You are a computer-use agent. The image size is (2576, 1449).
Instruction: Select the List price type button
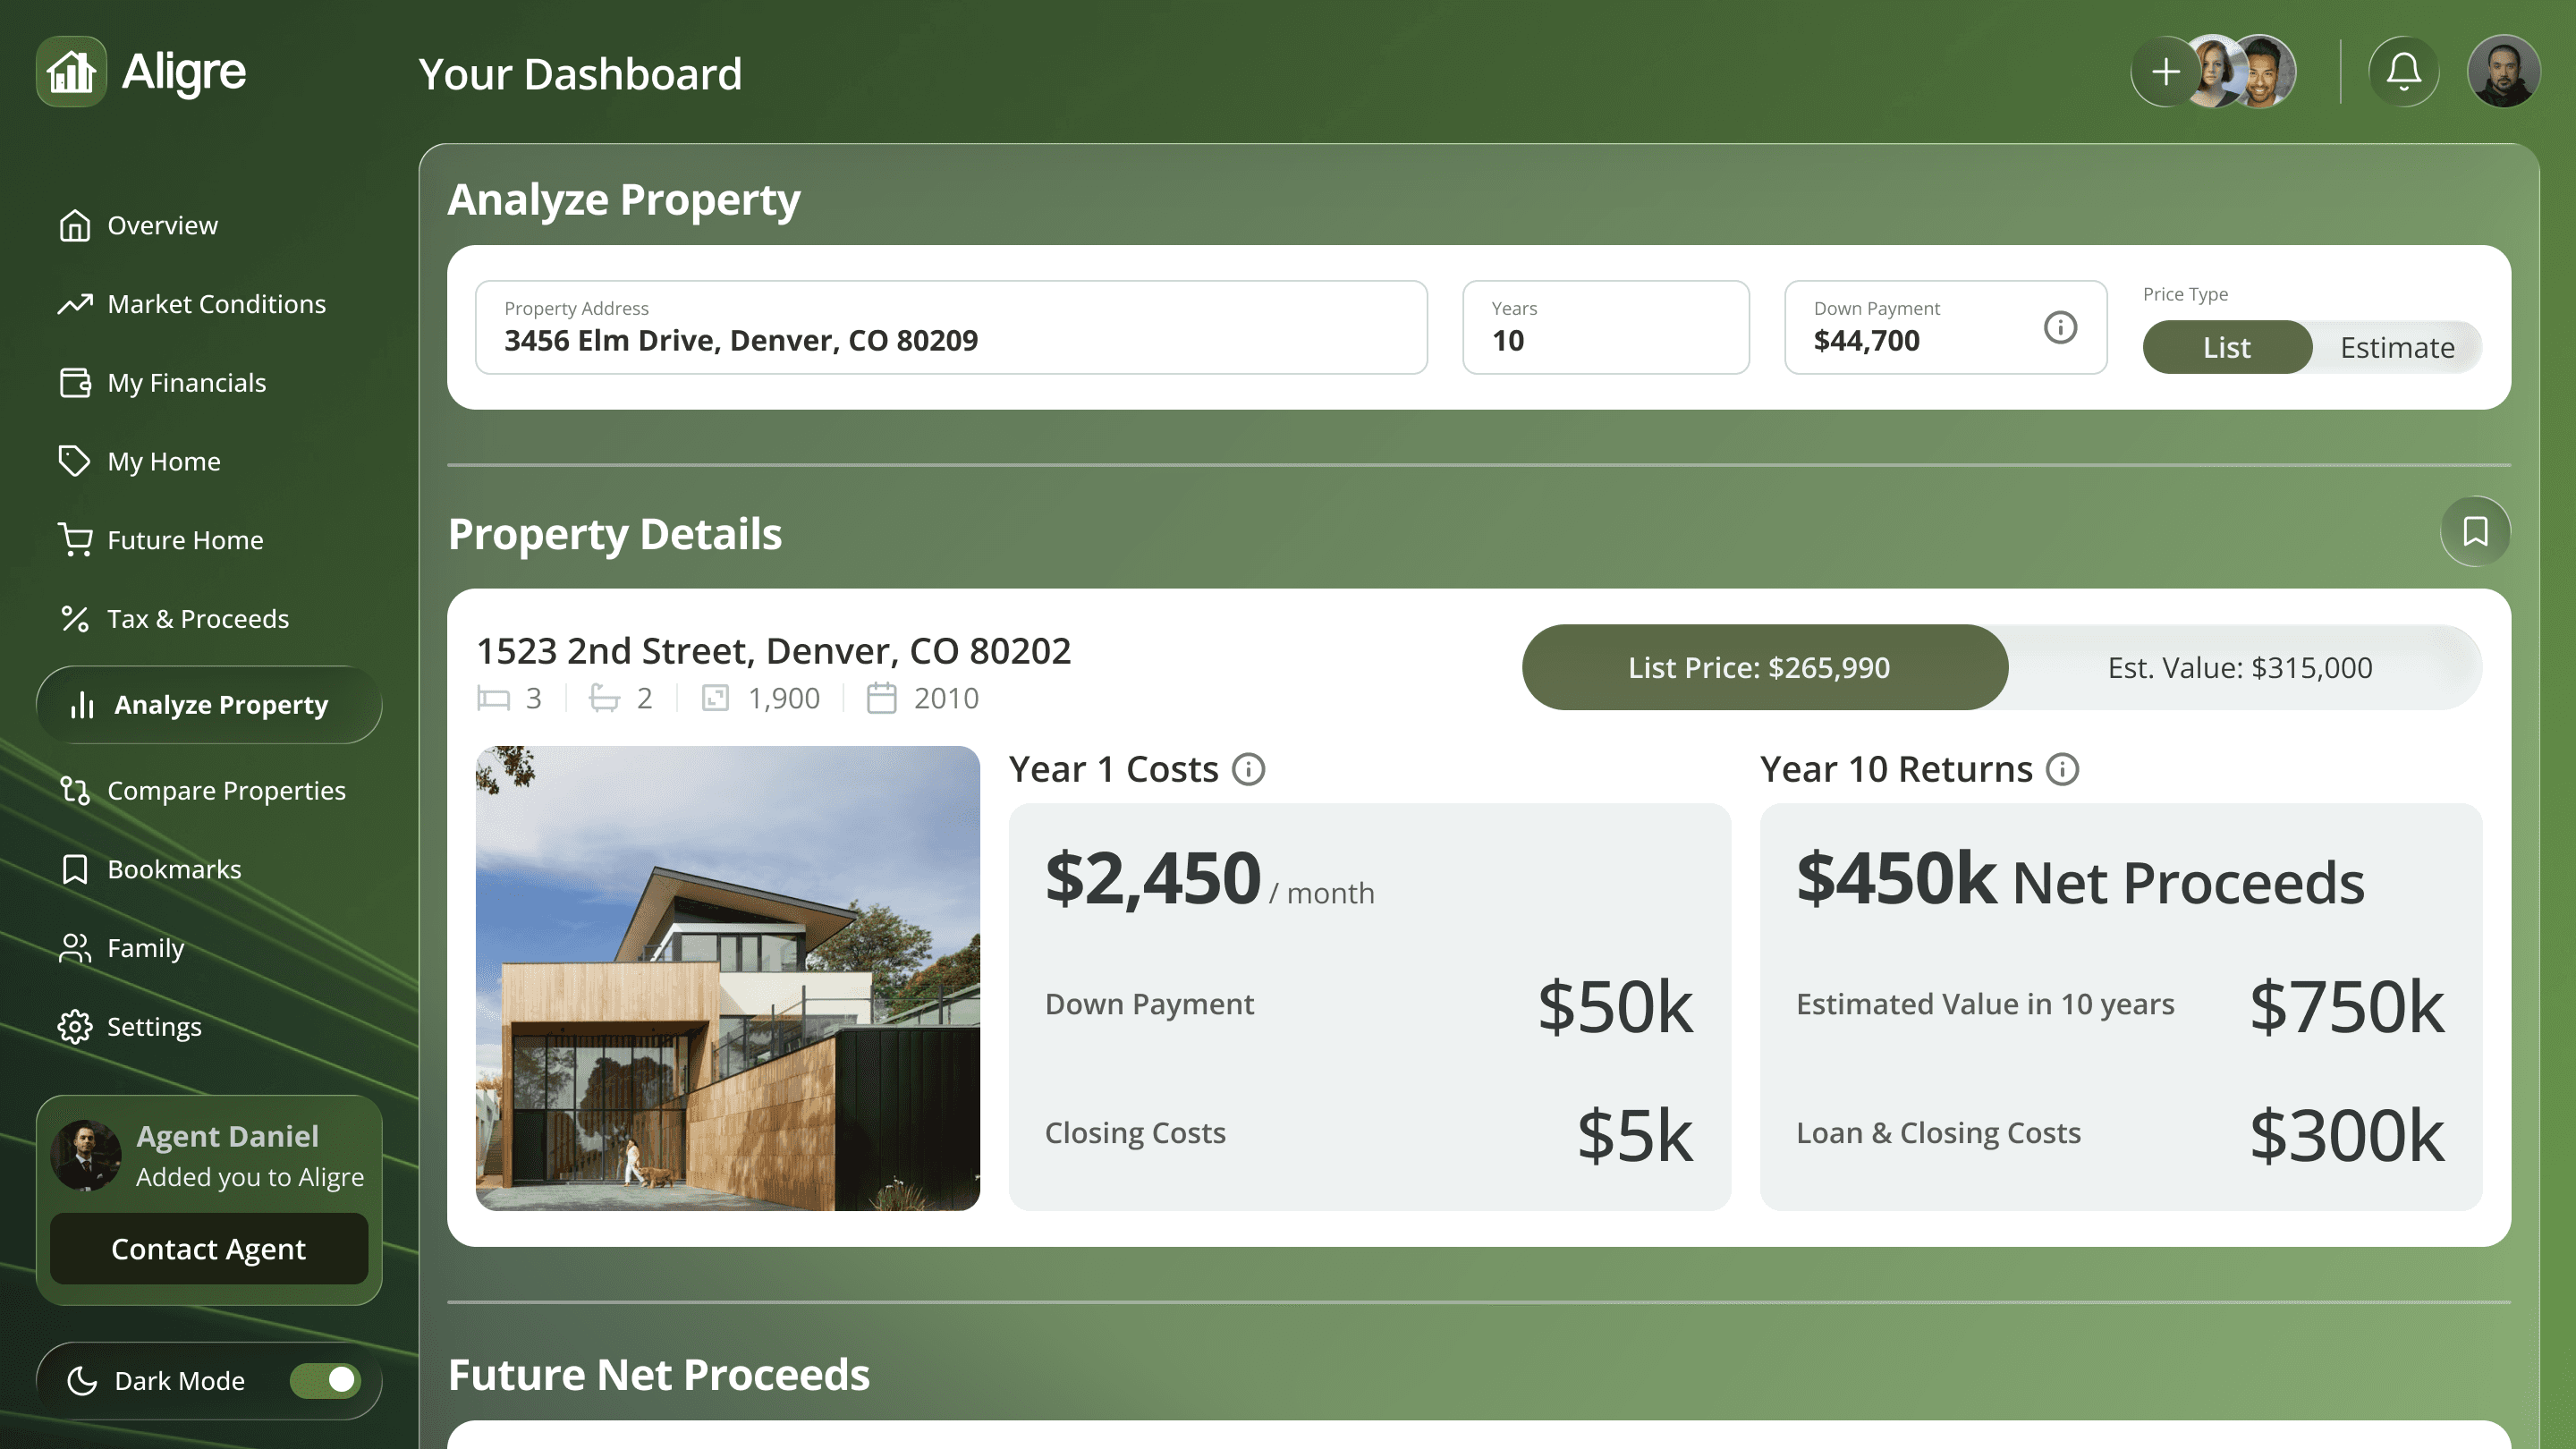point(2226,347)
